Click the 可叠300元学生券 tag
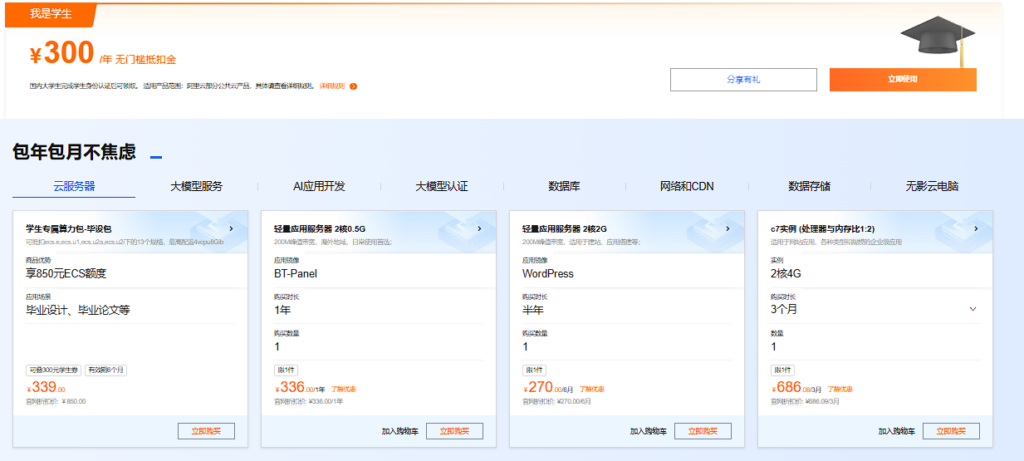1024x461 pixels. pos(54,369)
